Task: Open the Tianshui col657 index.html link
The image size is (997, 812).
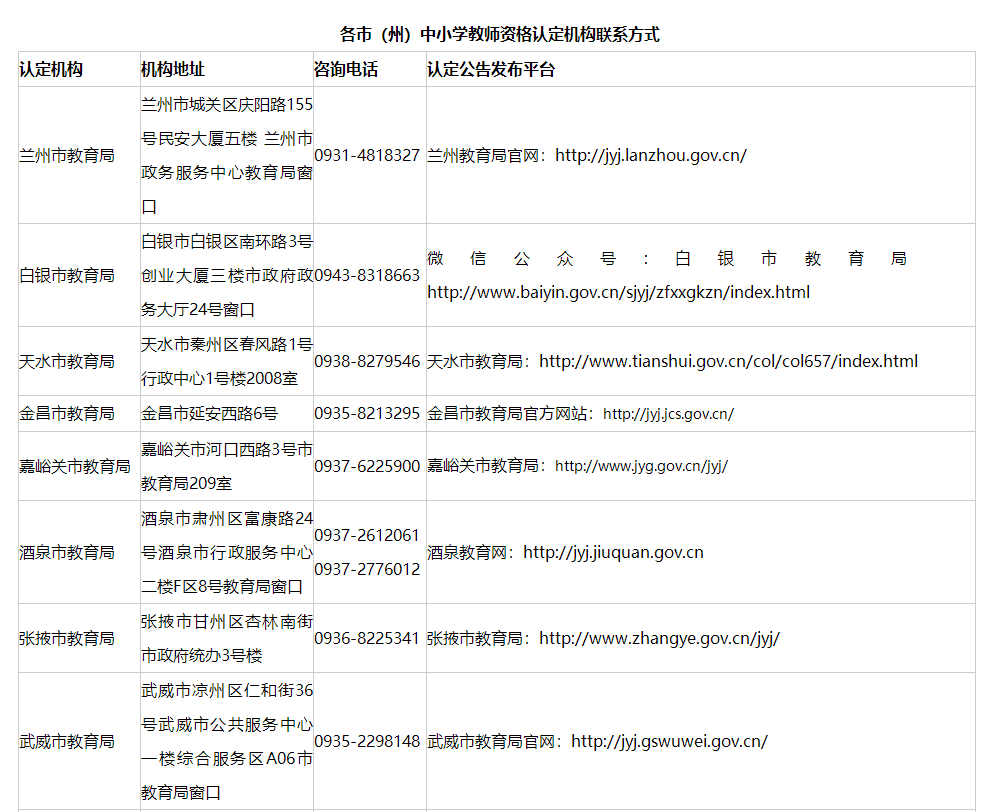Action: pos(728,361)
